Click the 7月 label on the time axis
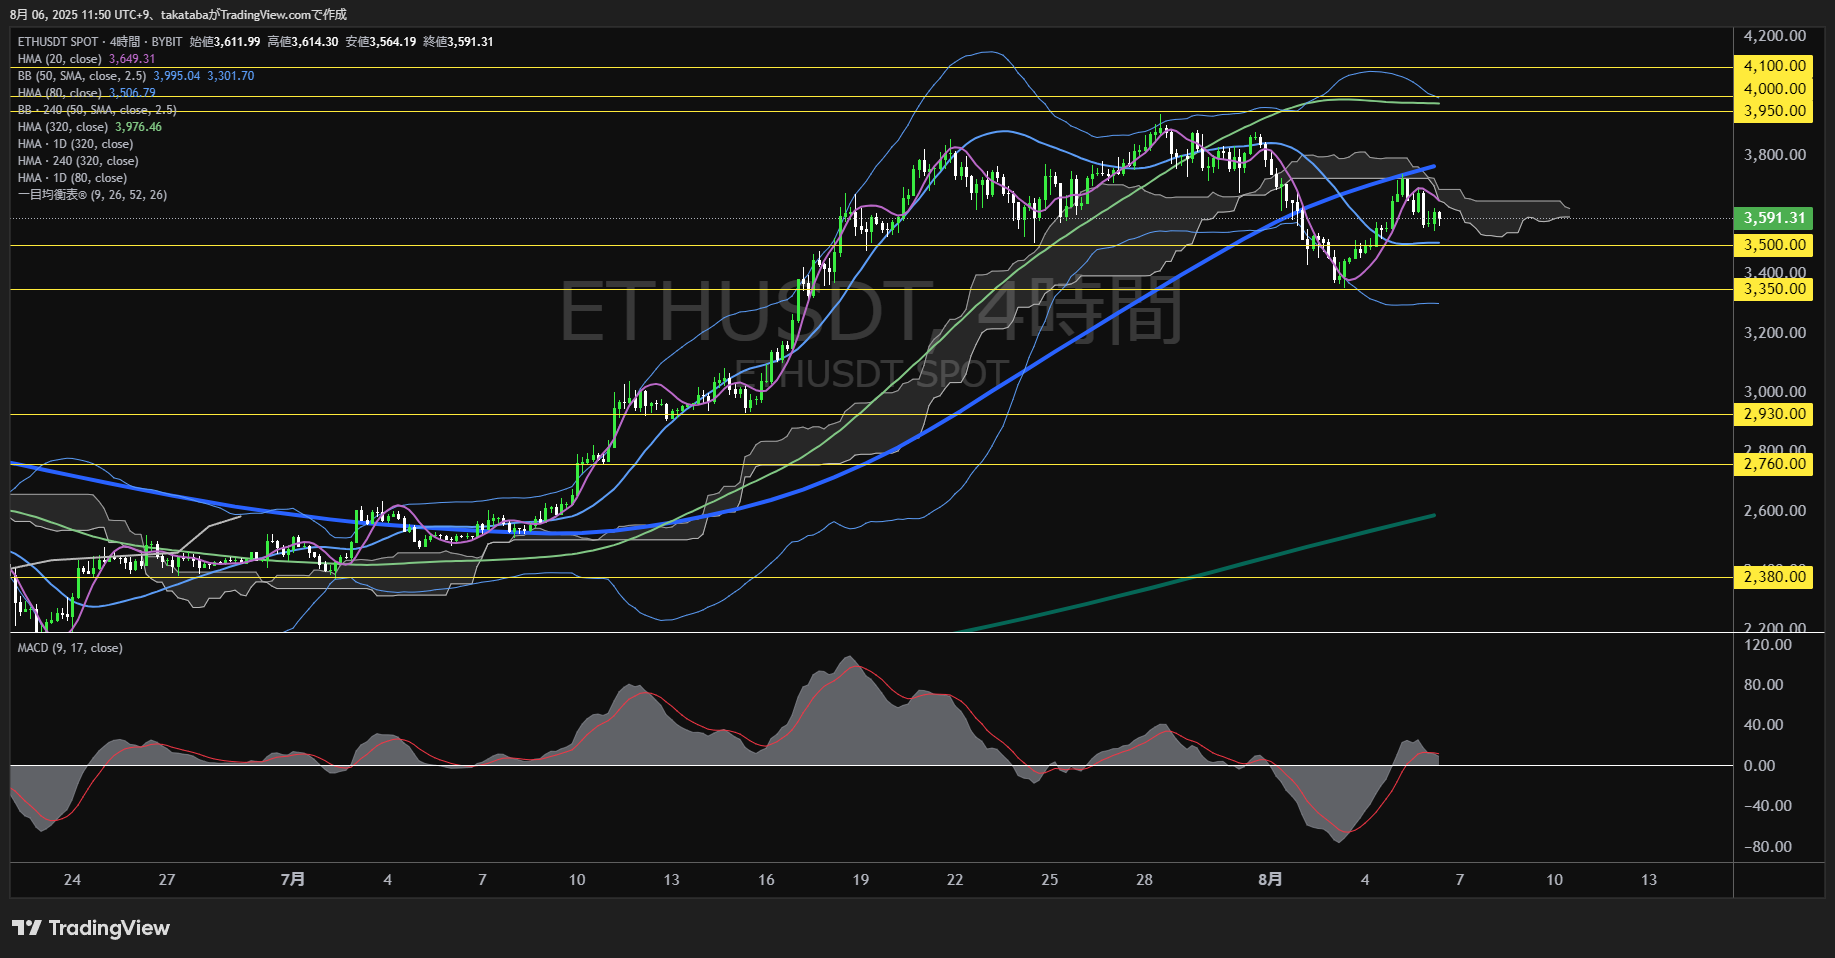1835x958 pixels. coord(293,880)
